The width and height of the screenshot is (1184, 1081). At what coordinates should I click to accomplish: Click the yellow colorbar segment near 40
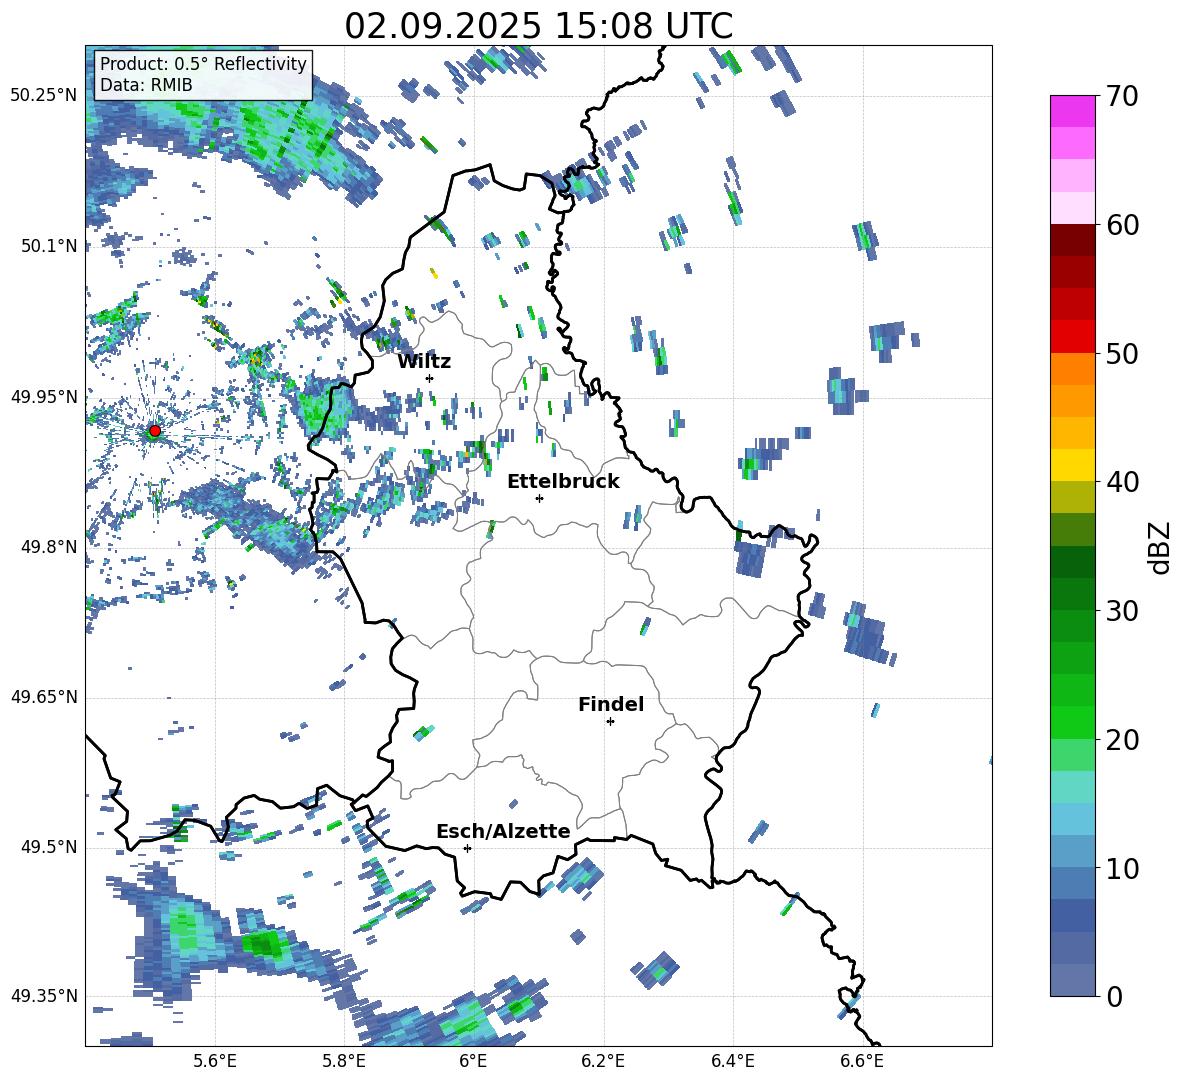1072,465
